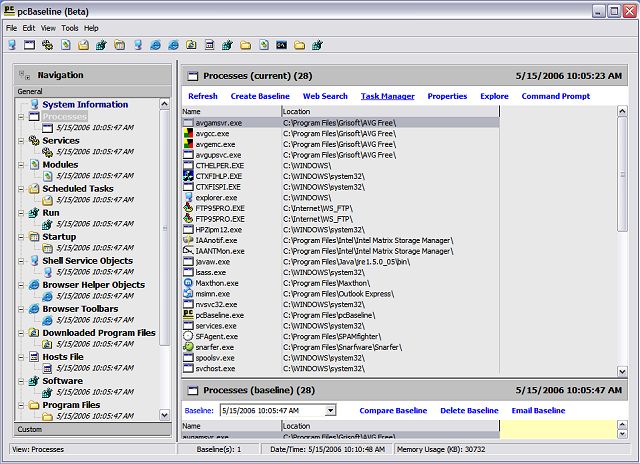Collapse the Services tree node
This screenshot has height=464, width=640.
click(21, 141)
